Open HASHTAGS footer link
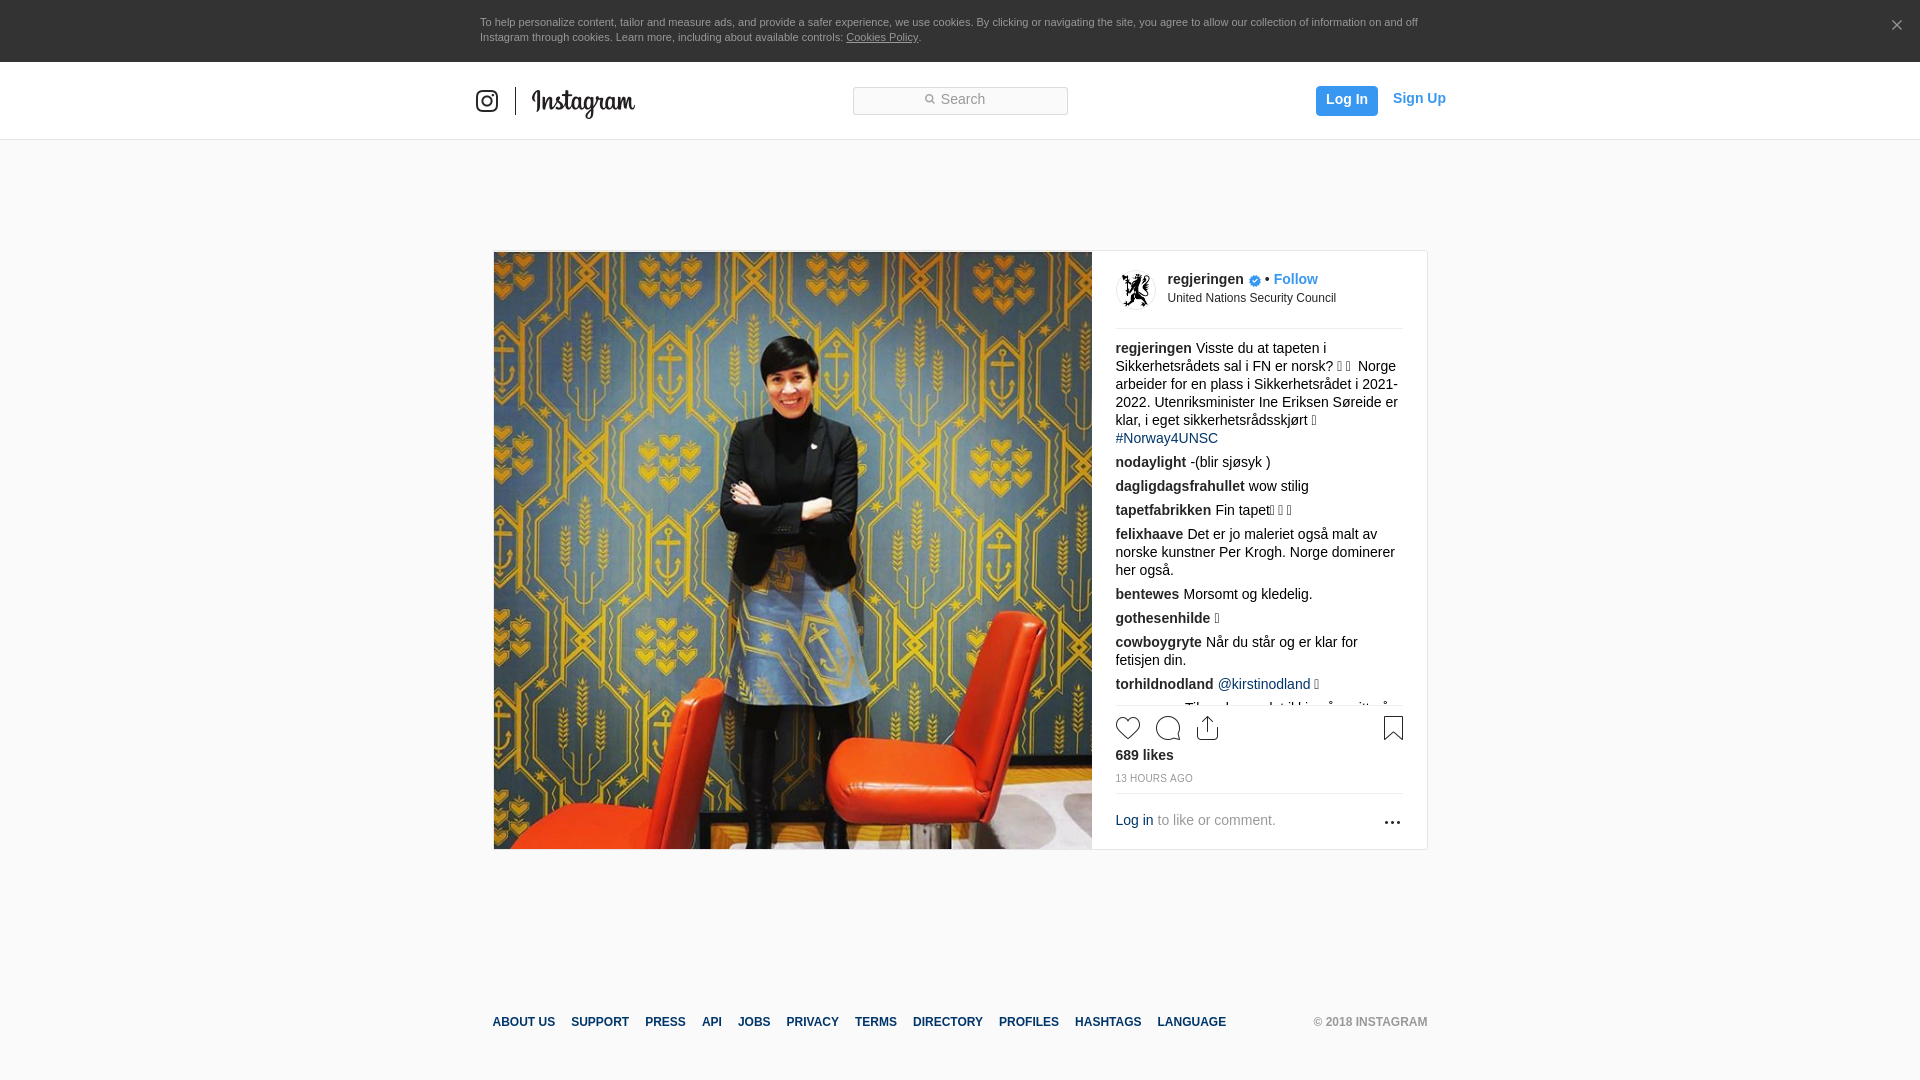The height and width of the screenshot is (1080, 1920). pos(1107,1022)
